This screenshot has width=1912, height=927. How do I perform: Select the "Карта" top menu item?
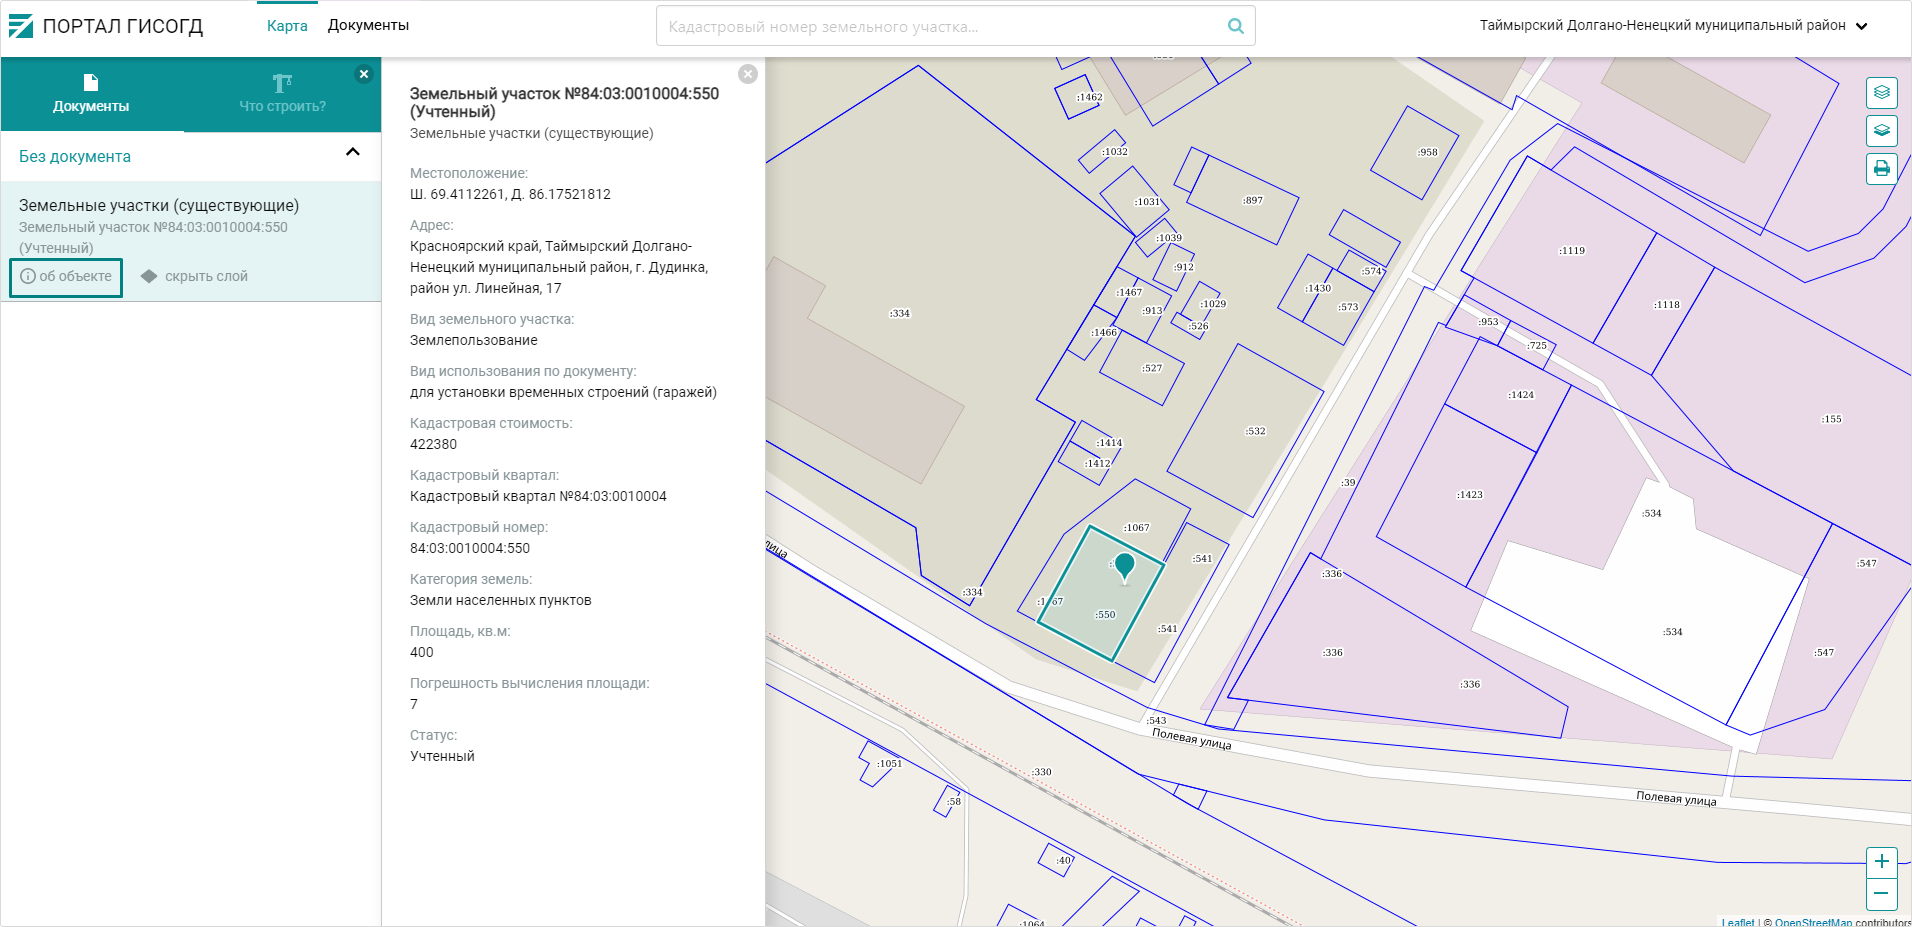(287, 25)
